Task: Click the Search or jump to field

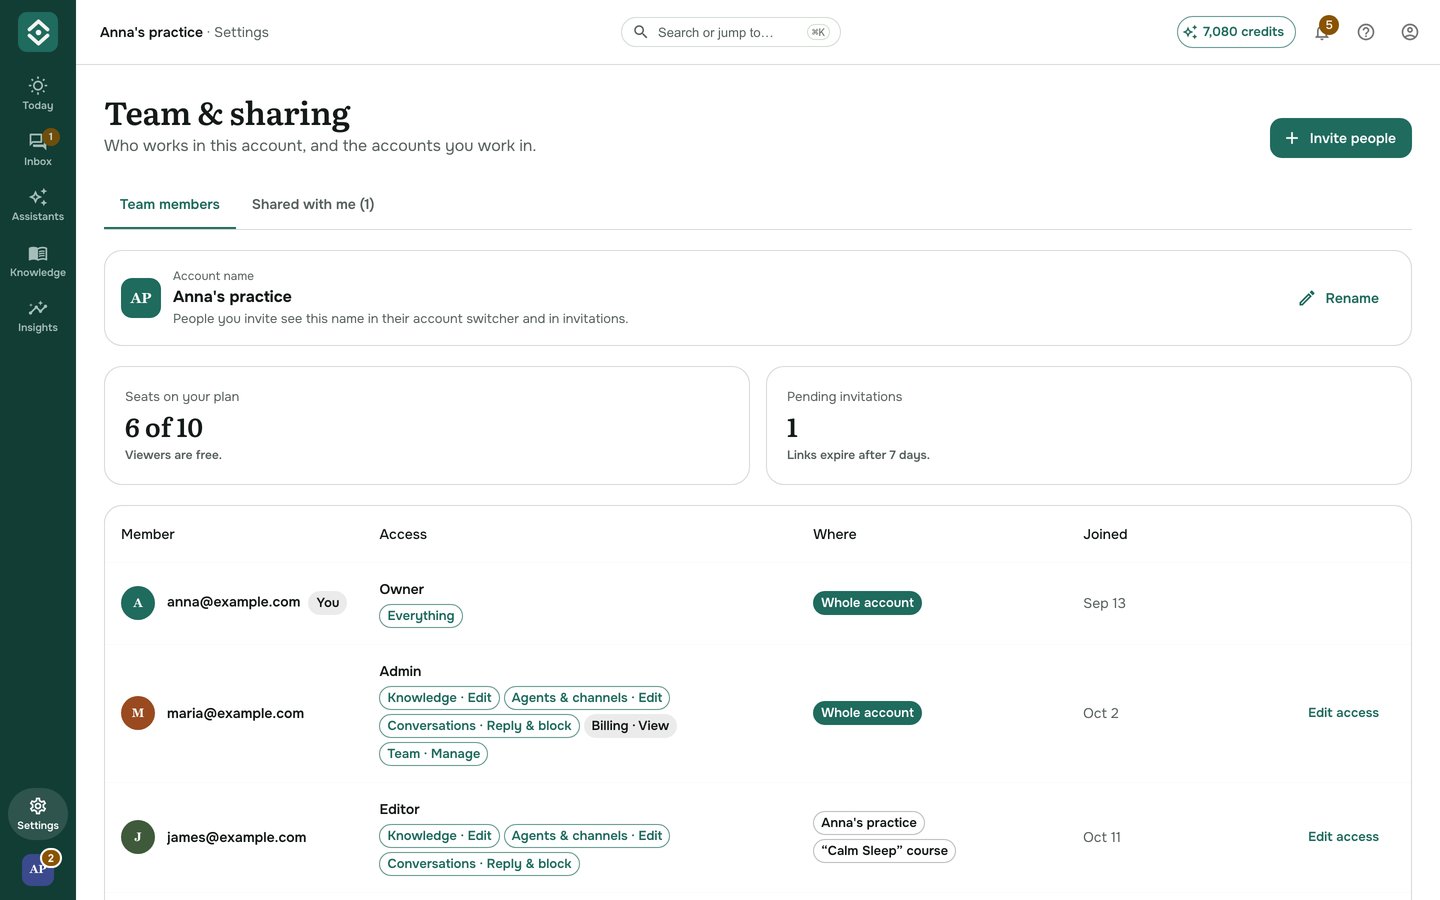Action: [x=731, y=32]
